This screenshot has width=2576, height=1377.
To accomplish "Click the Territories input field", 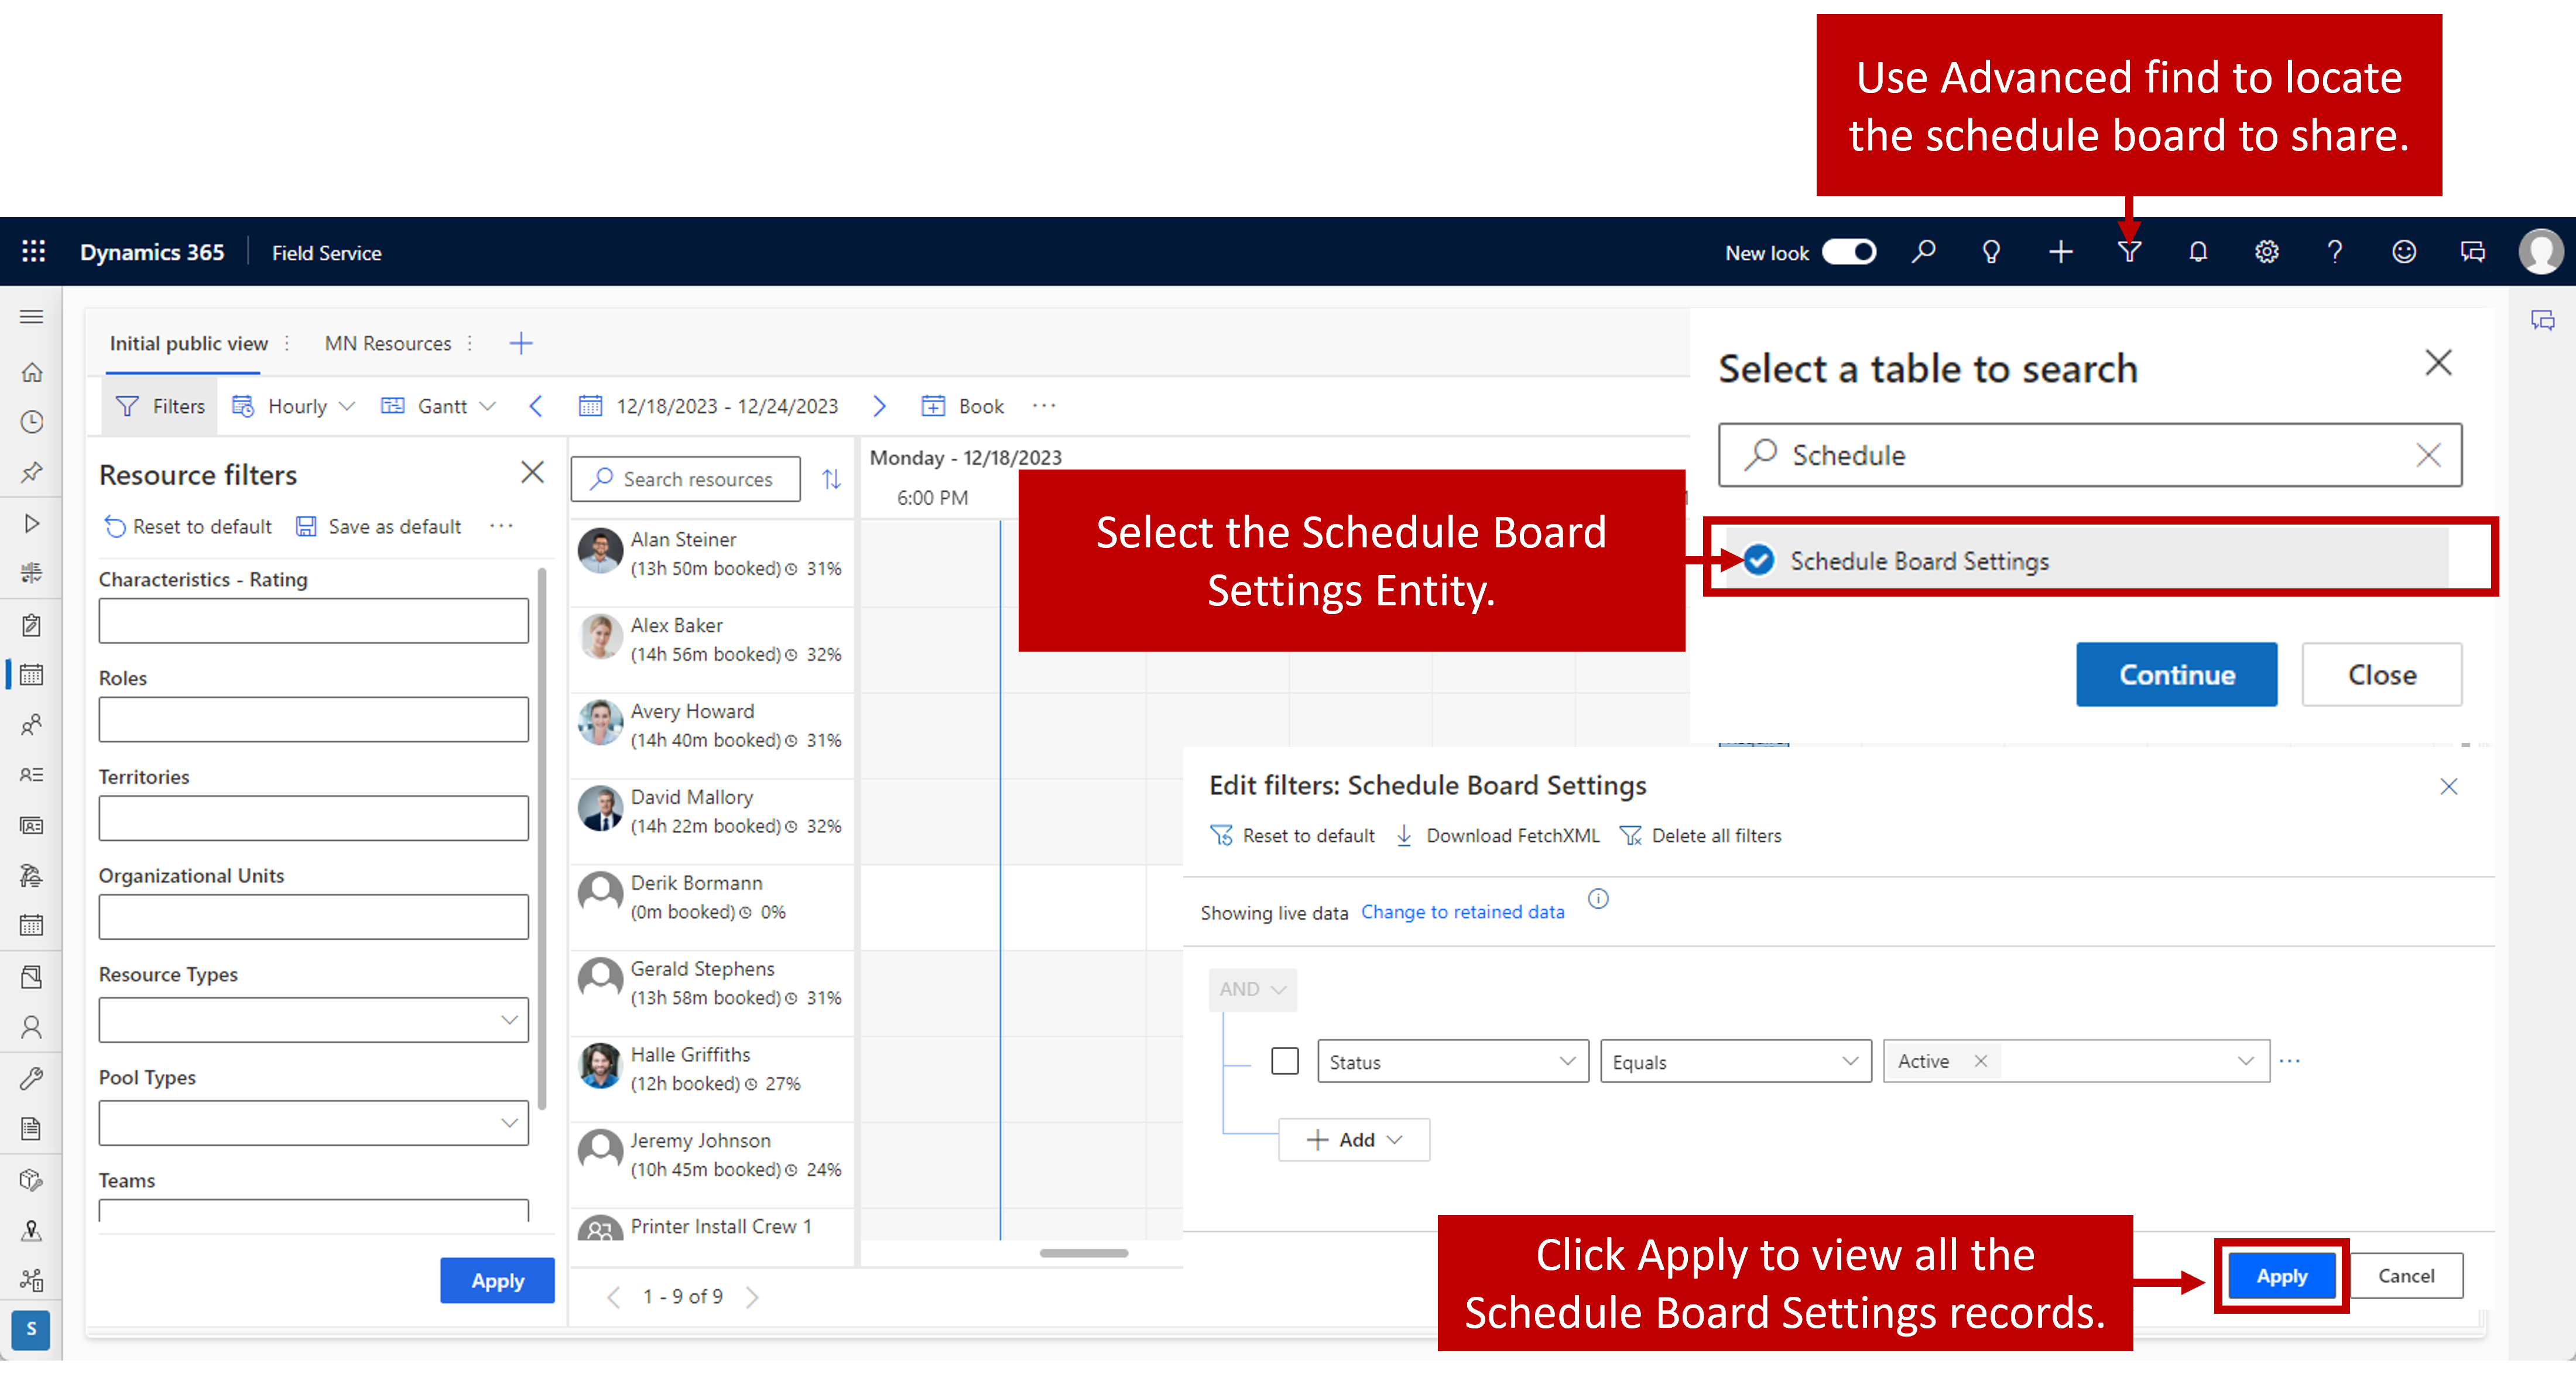I will point(313,818).
